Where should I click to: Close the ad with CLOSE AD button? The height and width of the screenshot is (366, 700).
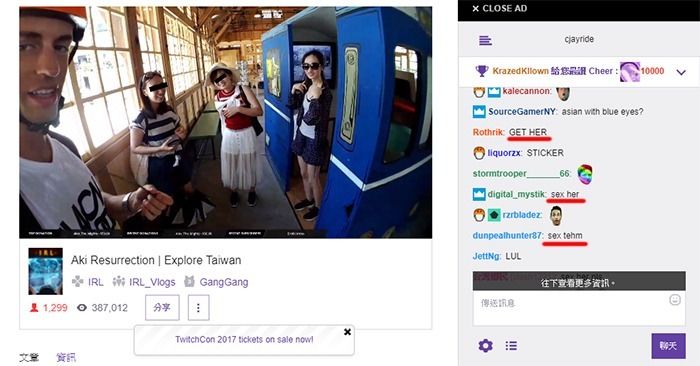pos(500,8)
